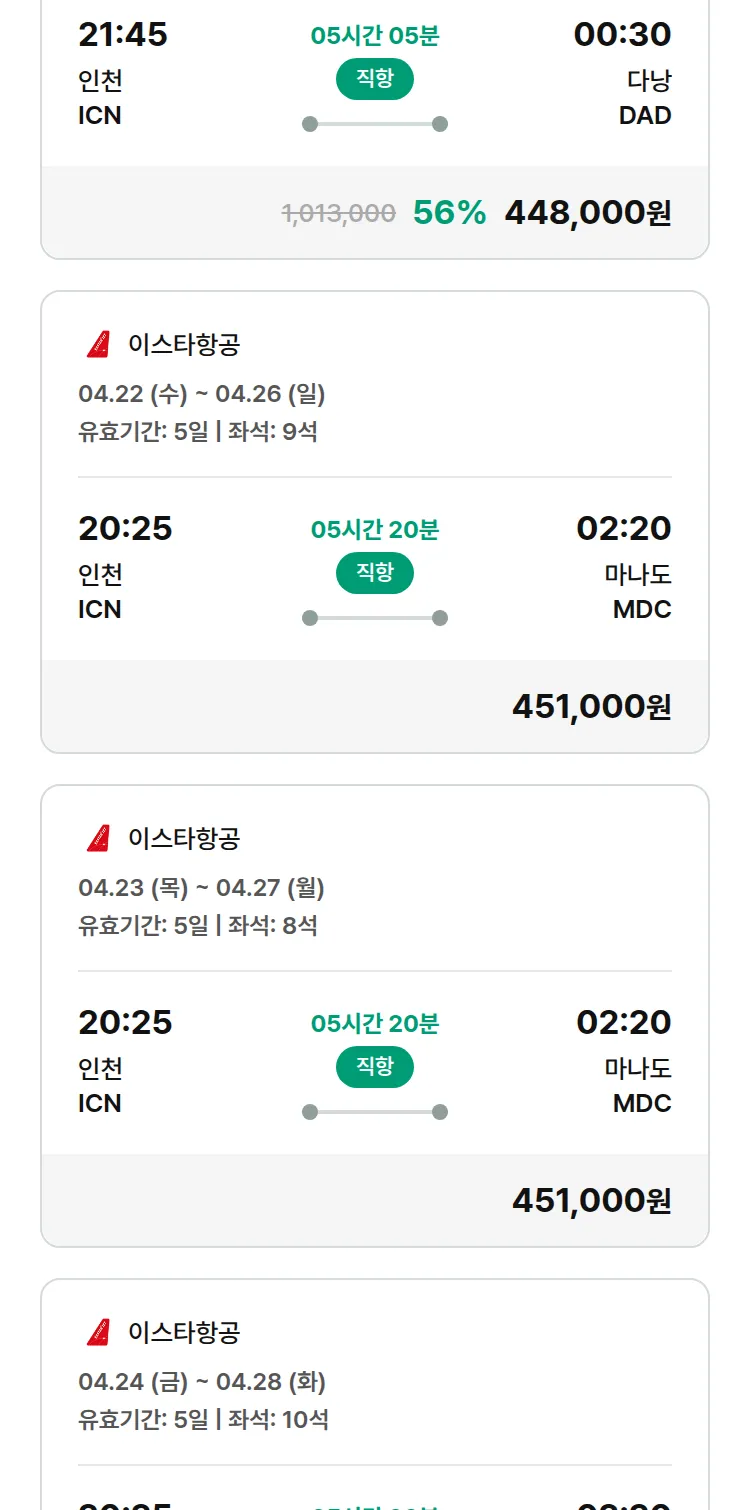
Task: Click the route line on the DAD flight
Action: 375,124
